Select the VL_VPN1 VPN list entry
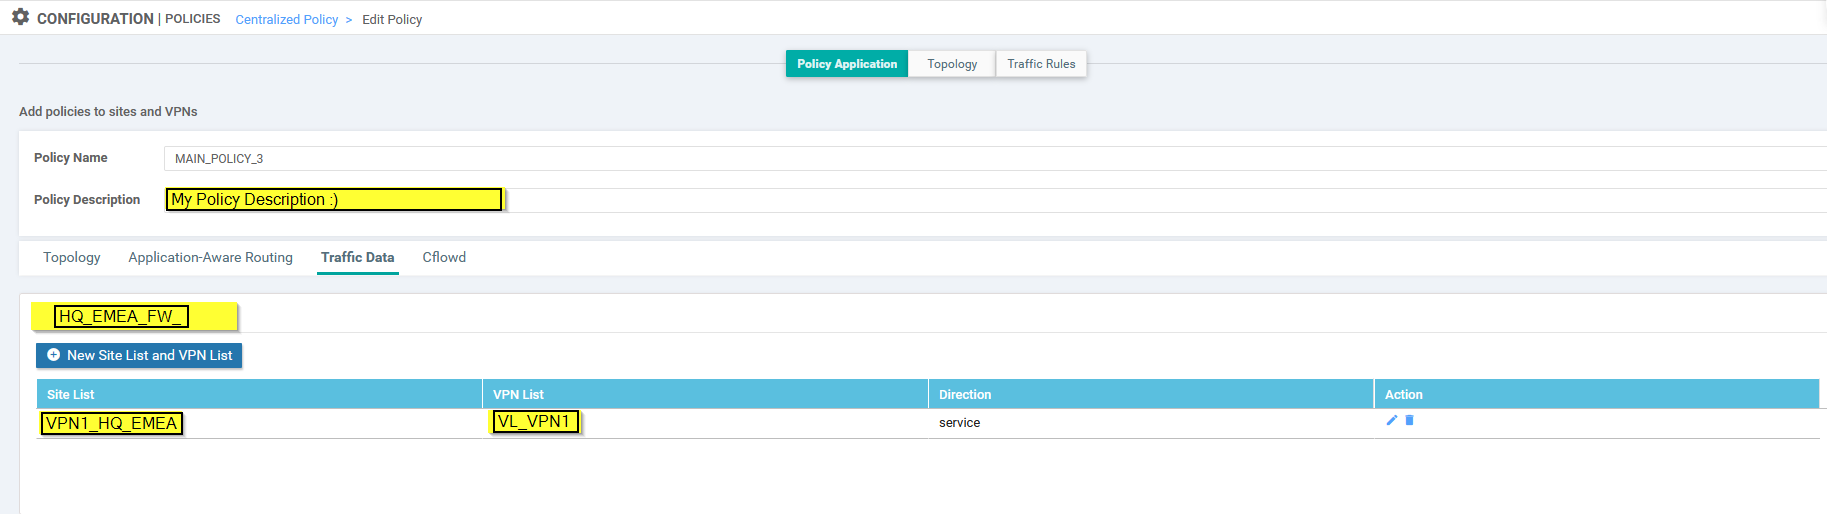 534,422
